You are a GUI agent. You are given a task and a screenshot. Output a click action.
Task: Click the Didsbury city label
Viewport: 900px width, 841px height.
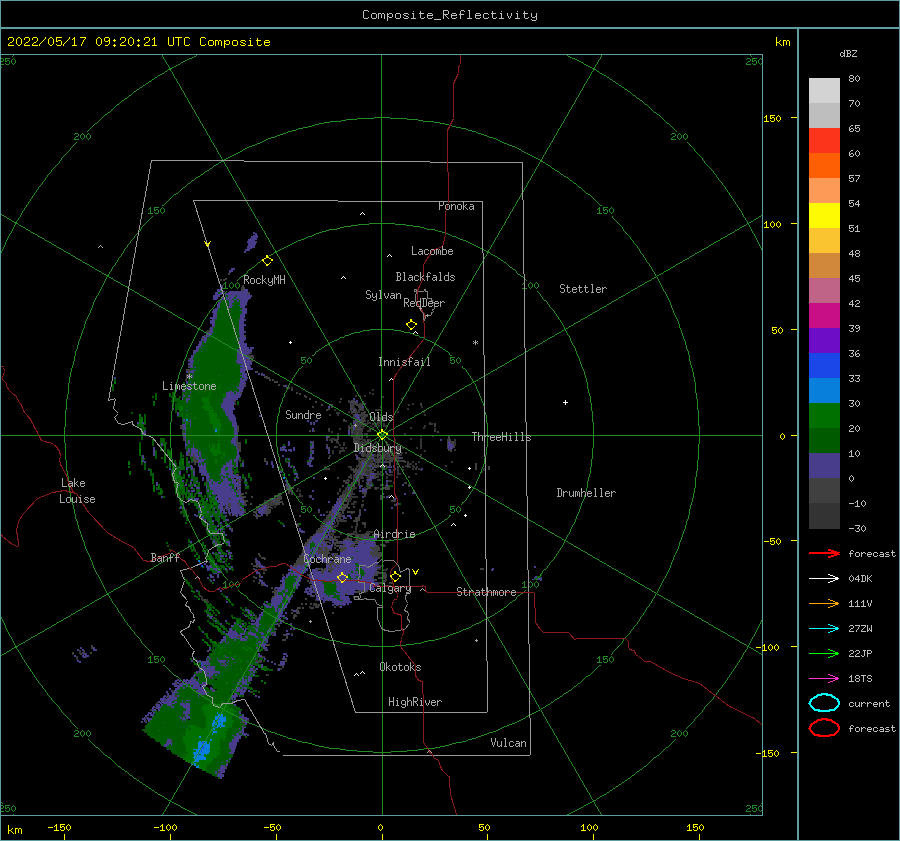(377, 448)
